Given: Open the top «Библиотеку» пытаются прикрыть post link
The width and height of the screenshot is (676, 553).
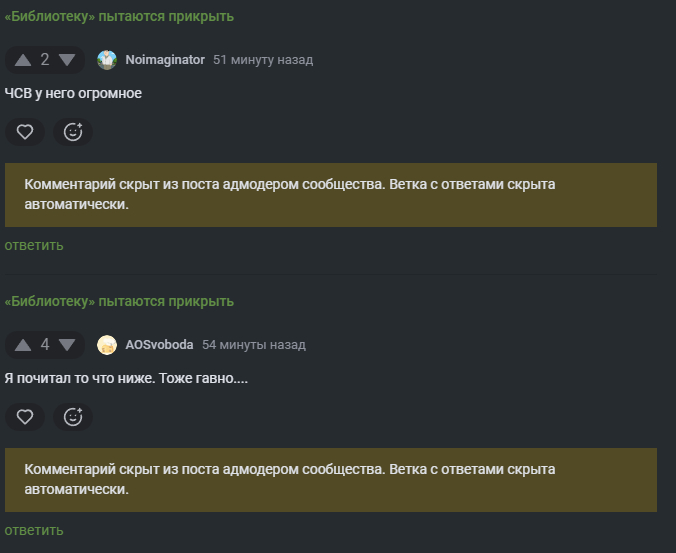Looking at the screenshot, I should point(119,16).
